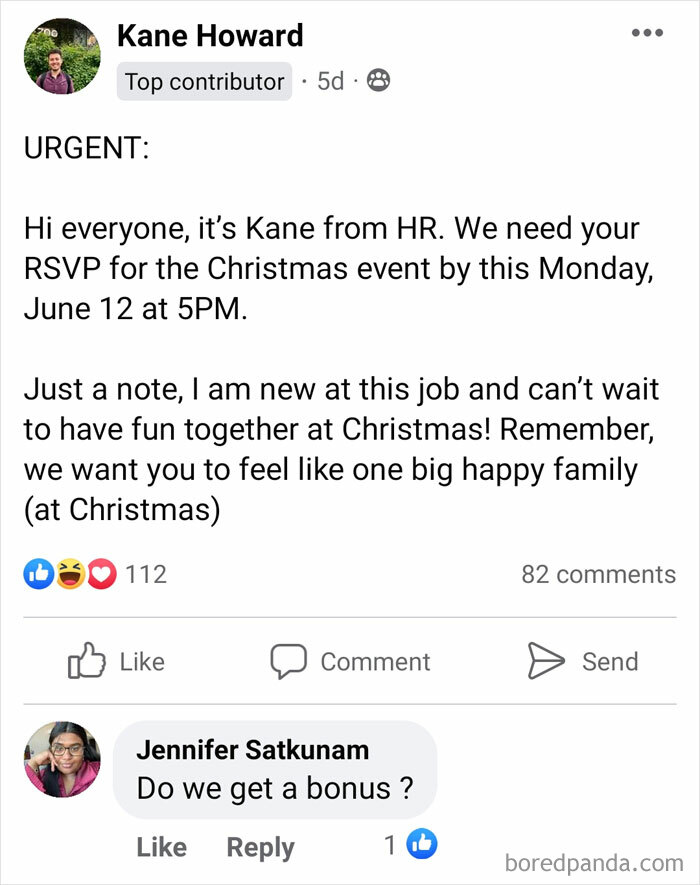Viewport: 700px width, 885px height.
Task: Open the post timestamp showing 5d
Action: click(x=330, y=82)
